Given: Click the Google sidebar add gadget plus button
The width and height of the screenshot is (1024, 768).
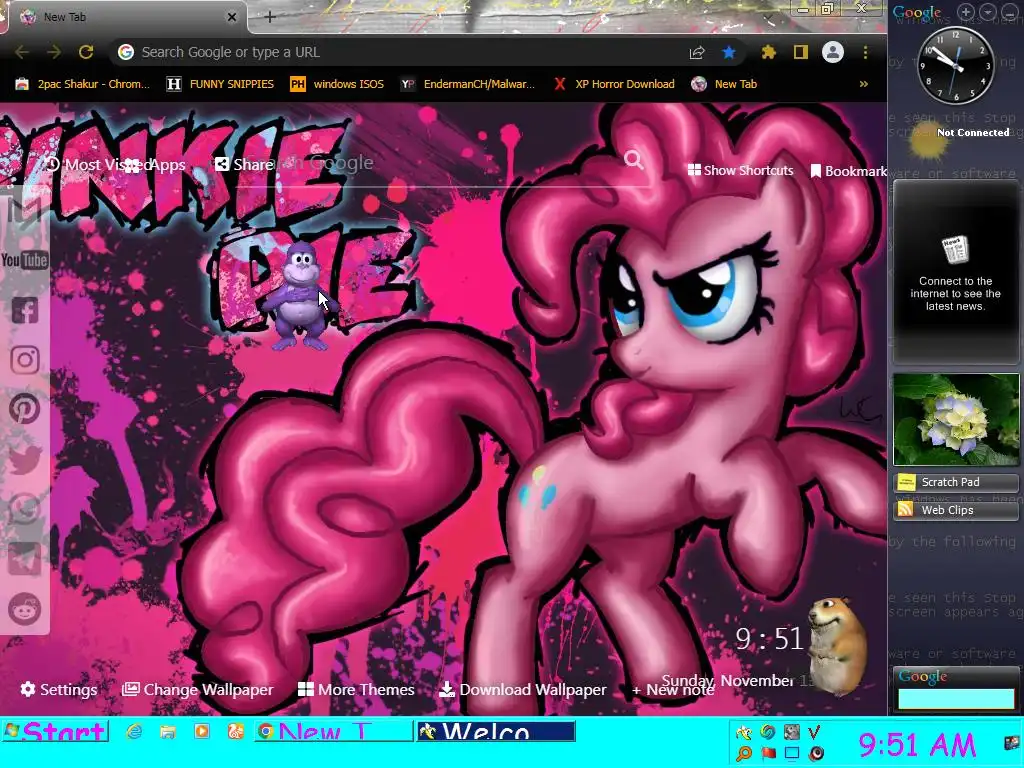Looking at the screenshot, I should click(966, 12).
